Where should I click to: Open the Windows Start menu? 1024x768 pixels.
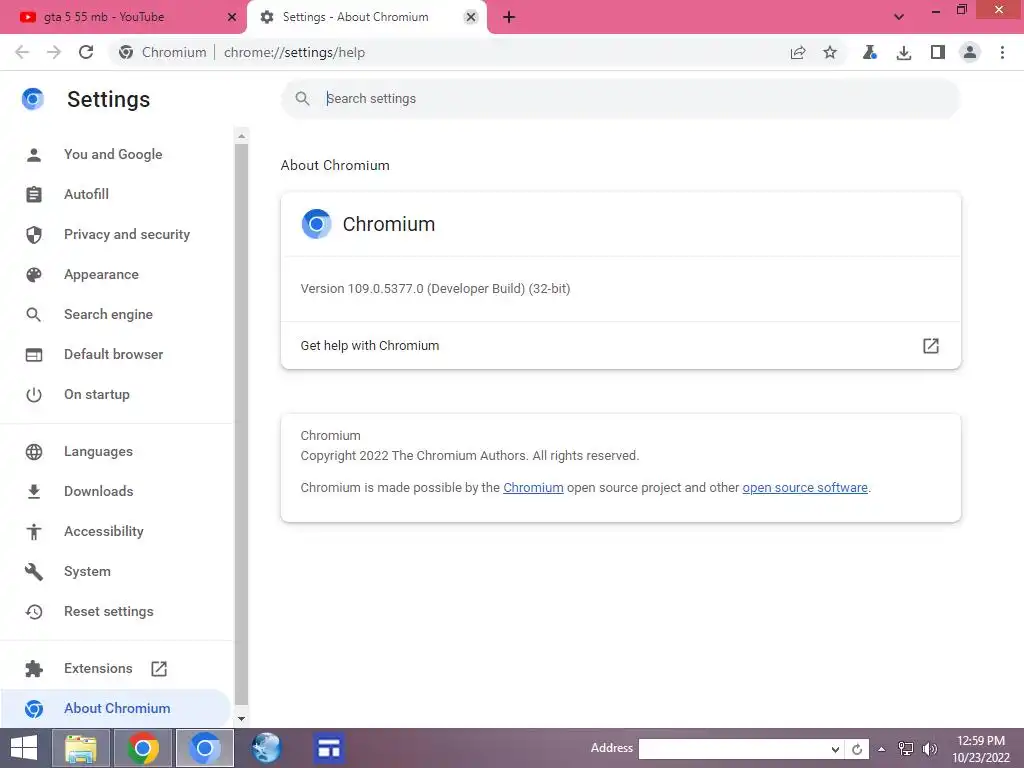(24, 748)
